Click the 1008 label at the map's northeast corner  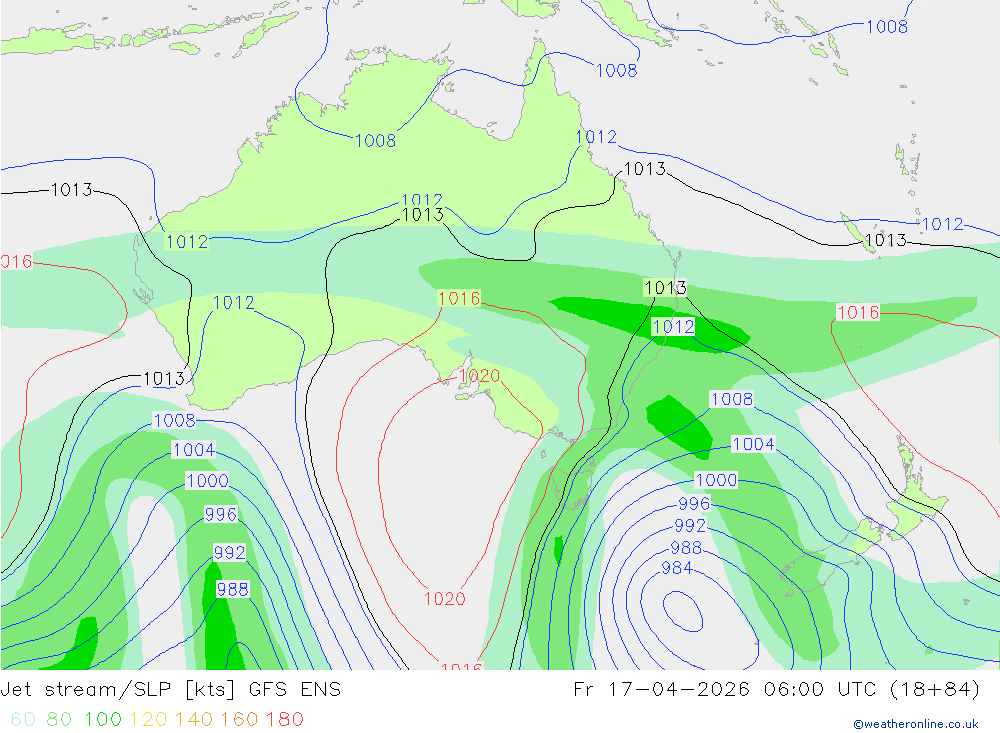(887, 27)
